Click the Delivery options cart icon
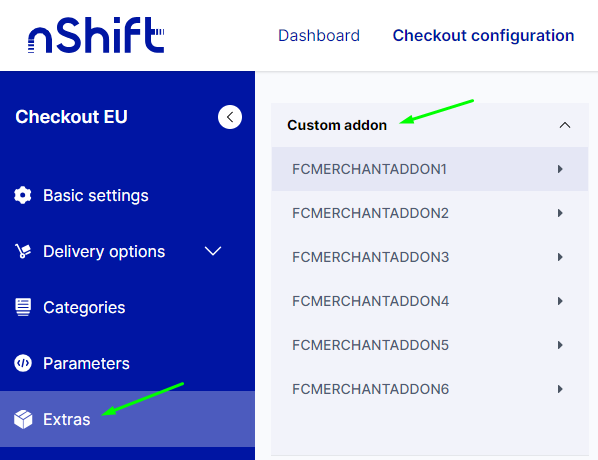Image resolution: width=598 pixels, height=460 pixels. pos(23,251)
